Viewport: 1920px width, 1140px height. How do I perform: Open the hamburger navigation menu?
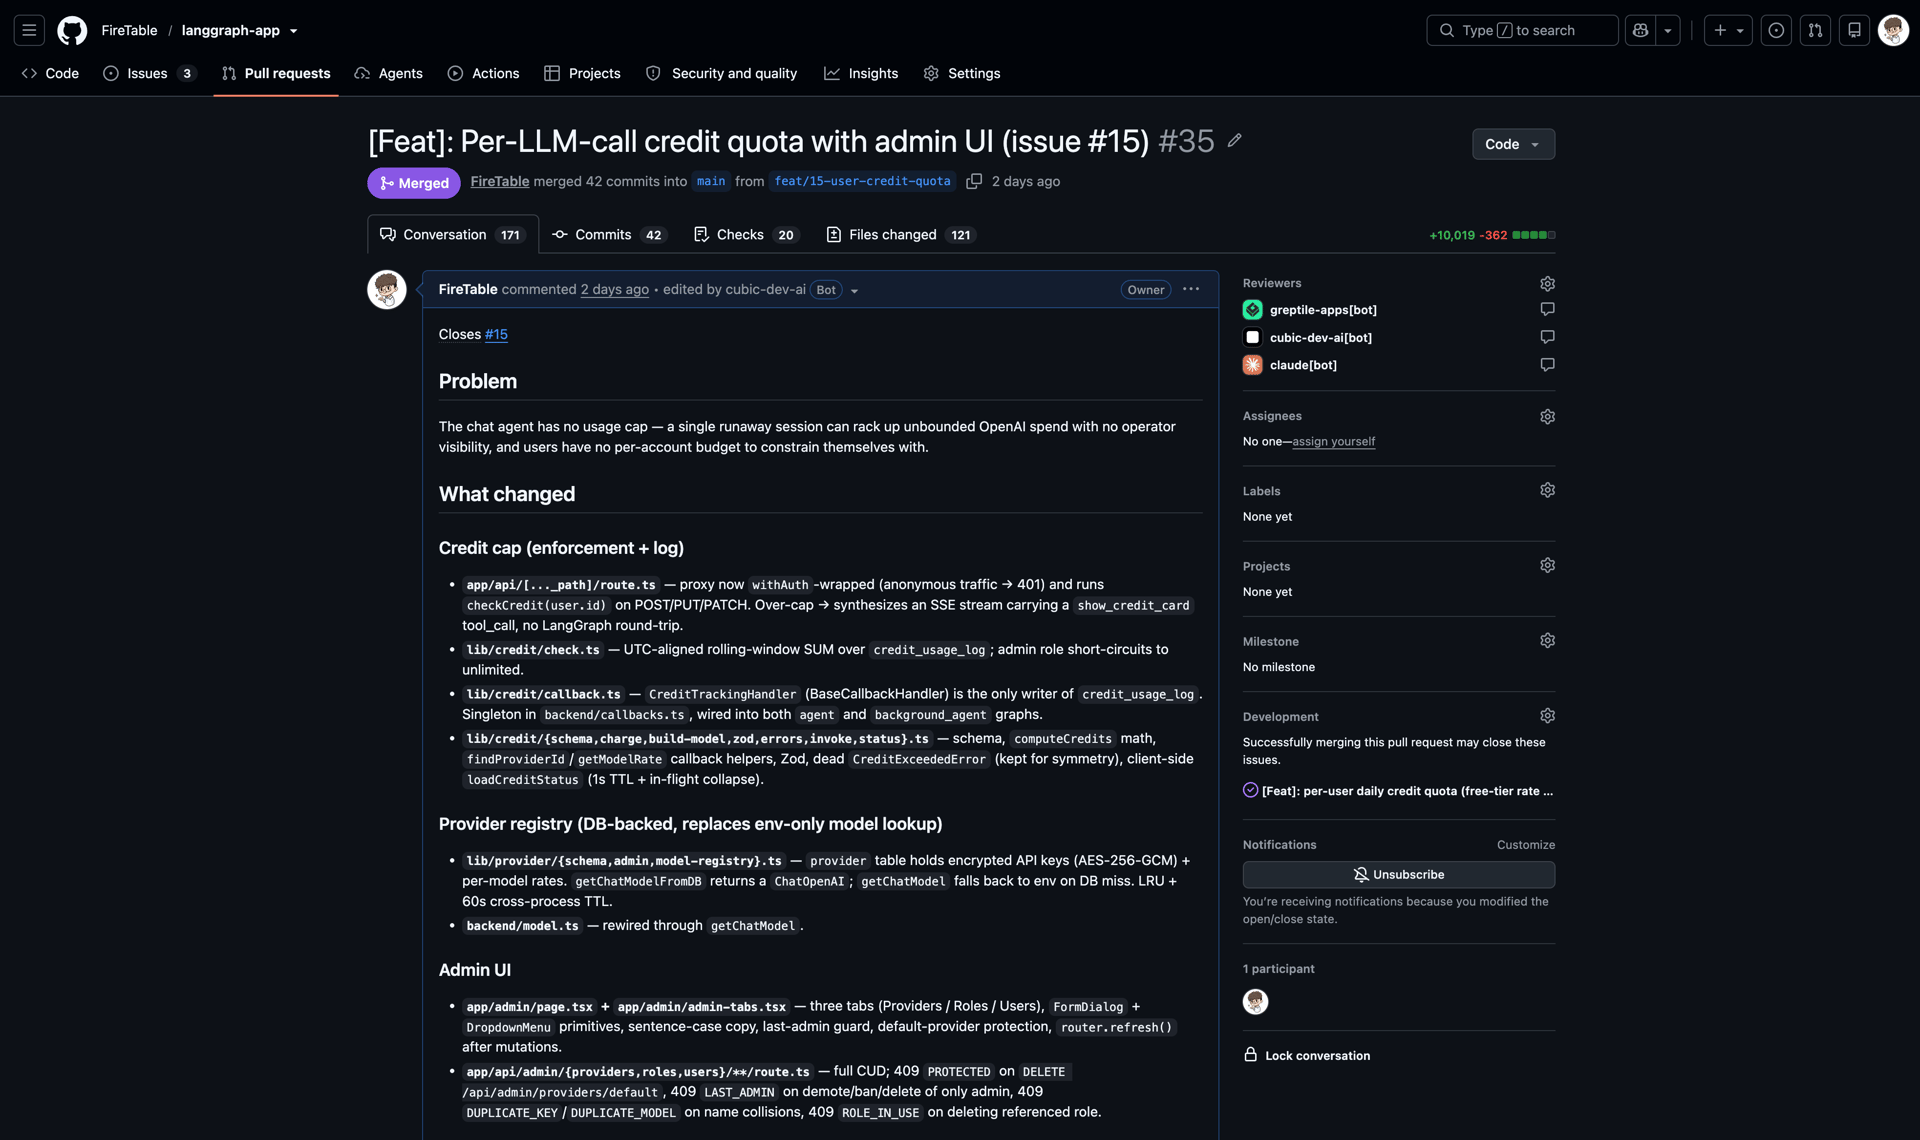[29, 30]
